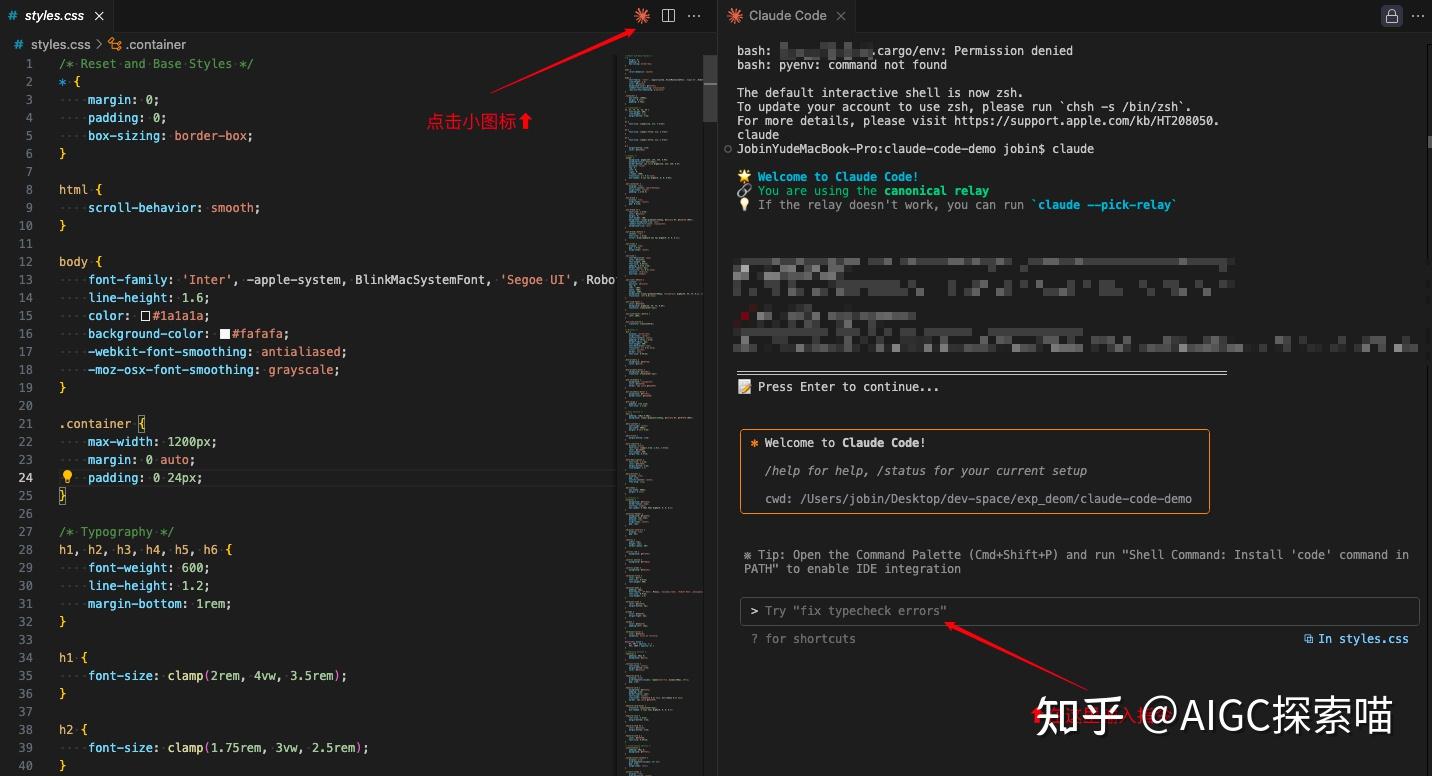Screen dimensions: 1432x776
Task: Click the editor vertical scrollbar thumb
Action: pyautogui.click(x=710, y=87)
